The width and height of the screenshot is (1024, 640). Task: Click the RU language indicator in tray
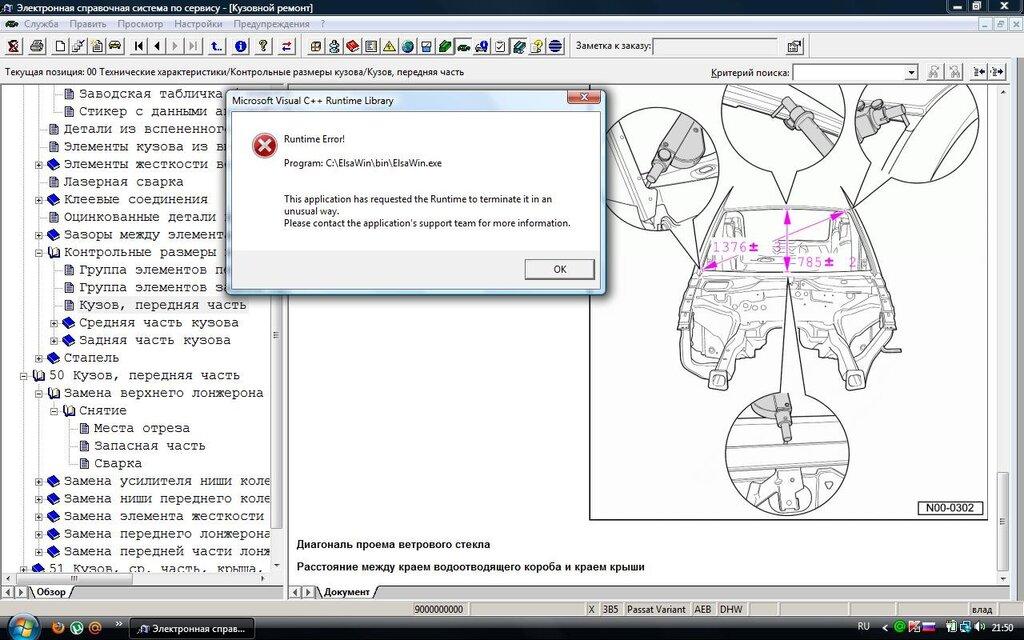[863, 626]
